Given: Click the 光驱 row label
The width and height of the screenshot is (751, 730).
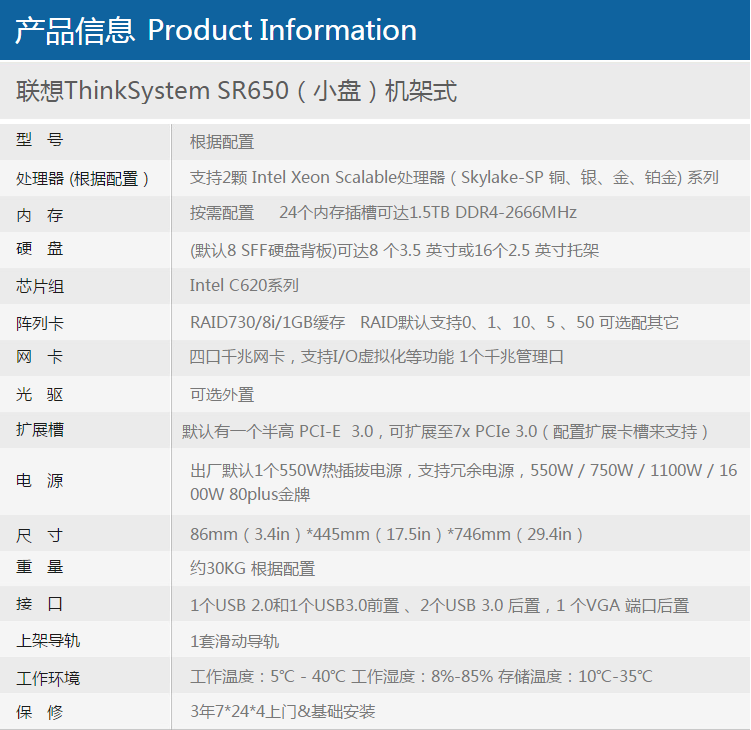Looking at the screenshot, I should pos(40,395).
